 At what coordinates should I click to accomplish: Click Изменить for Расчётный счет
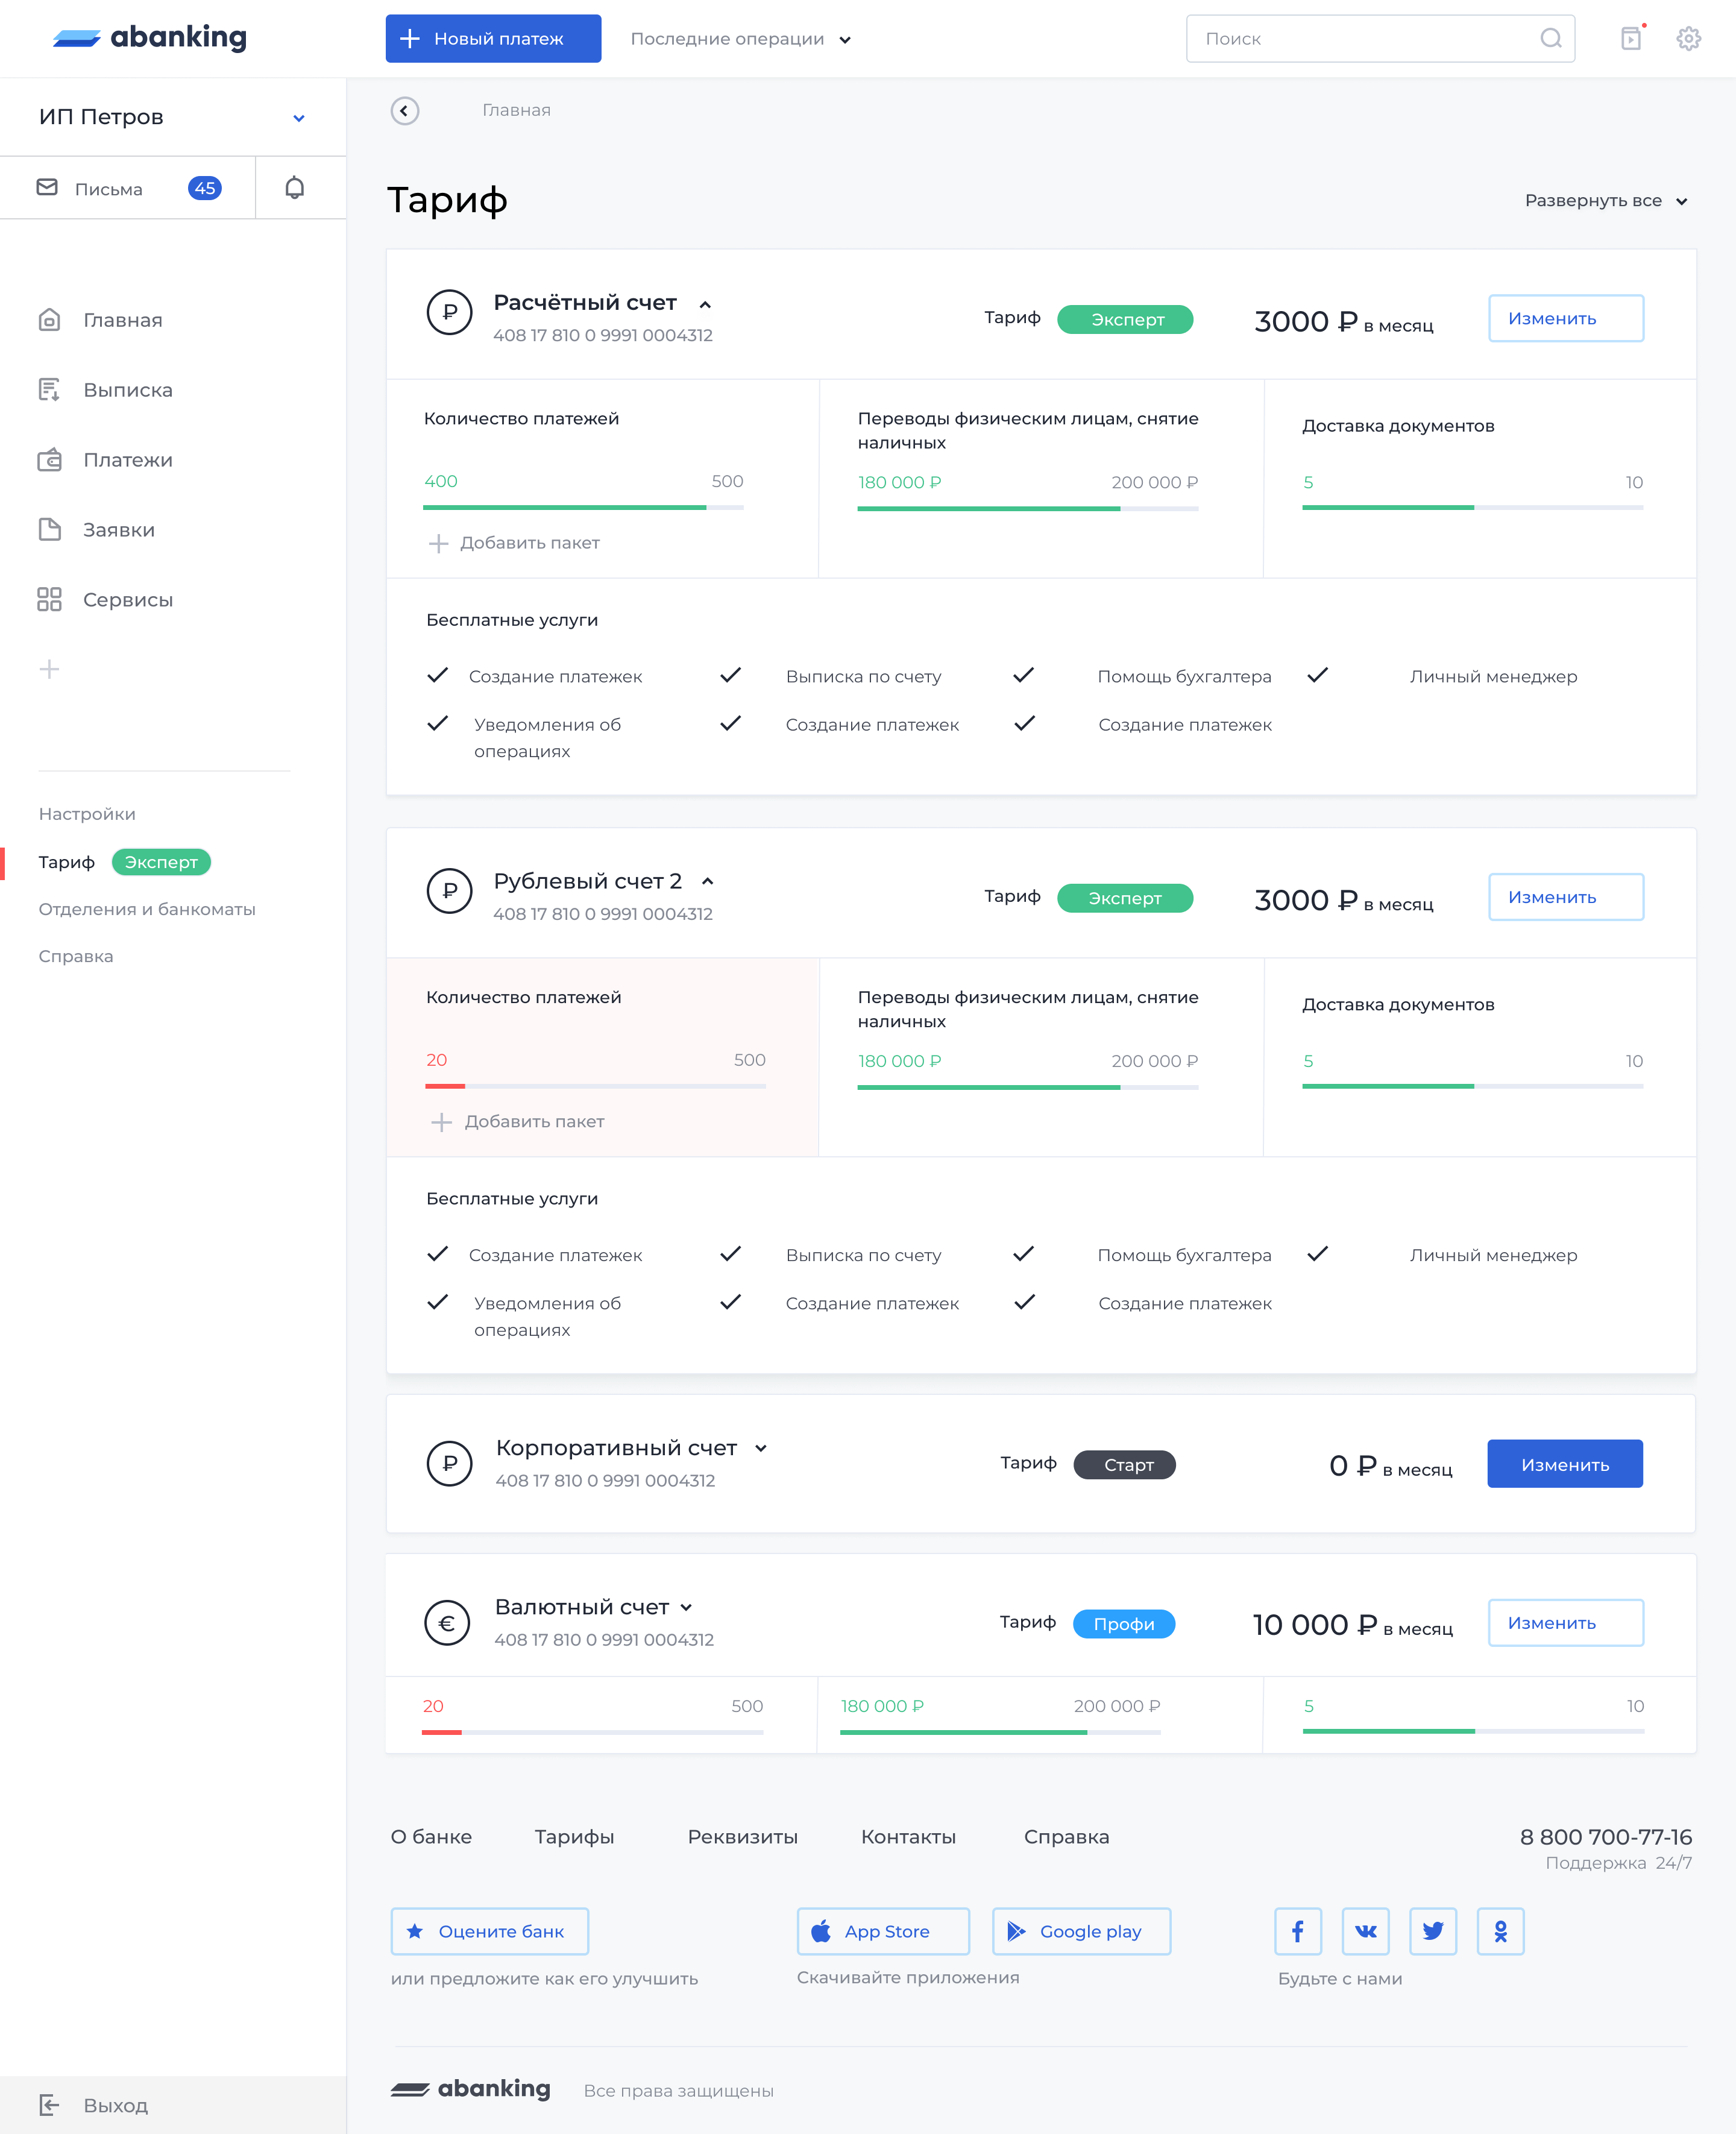pos(1566,318)
